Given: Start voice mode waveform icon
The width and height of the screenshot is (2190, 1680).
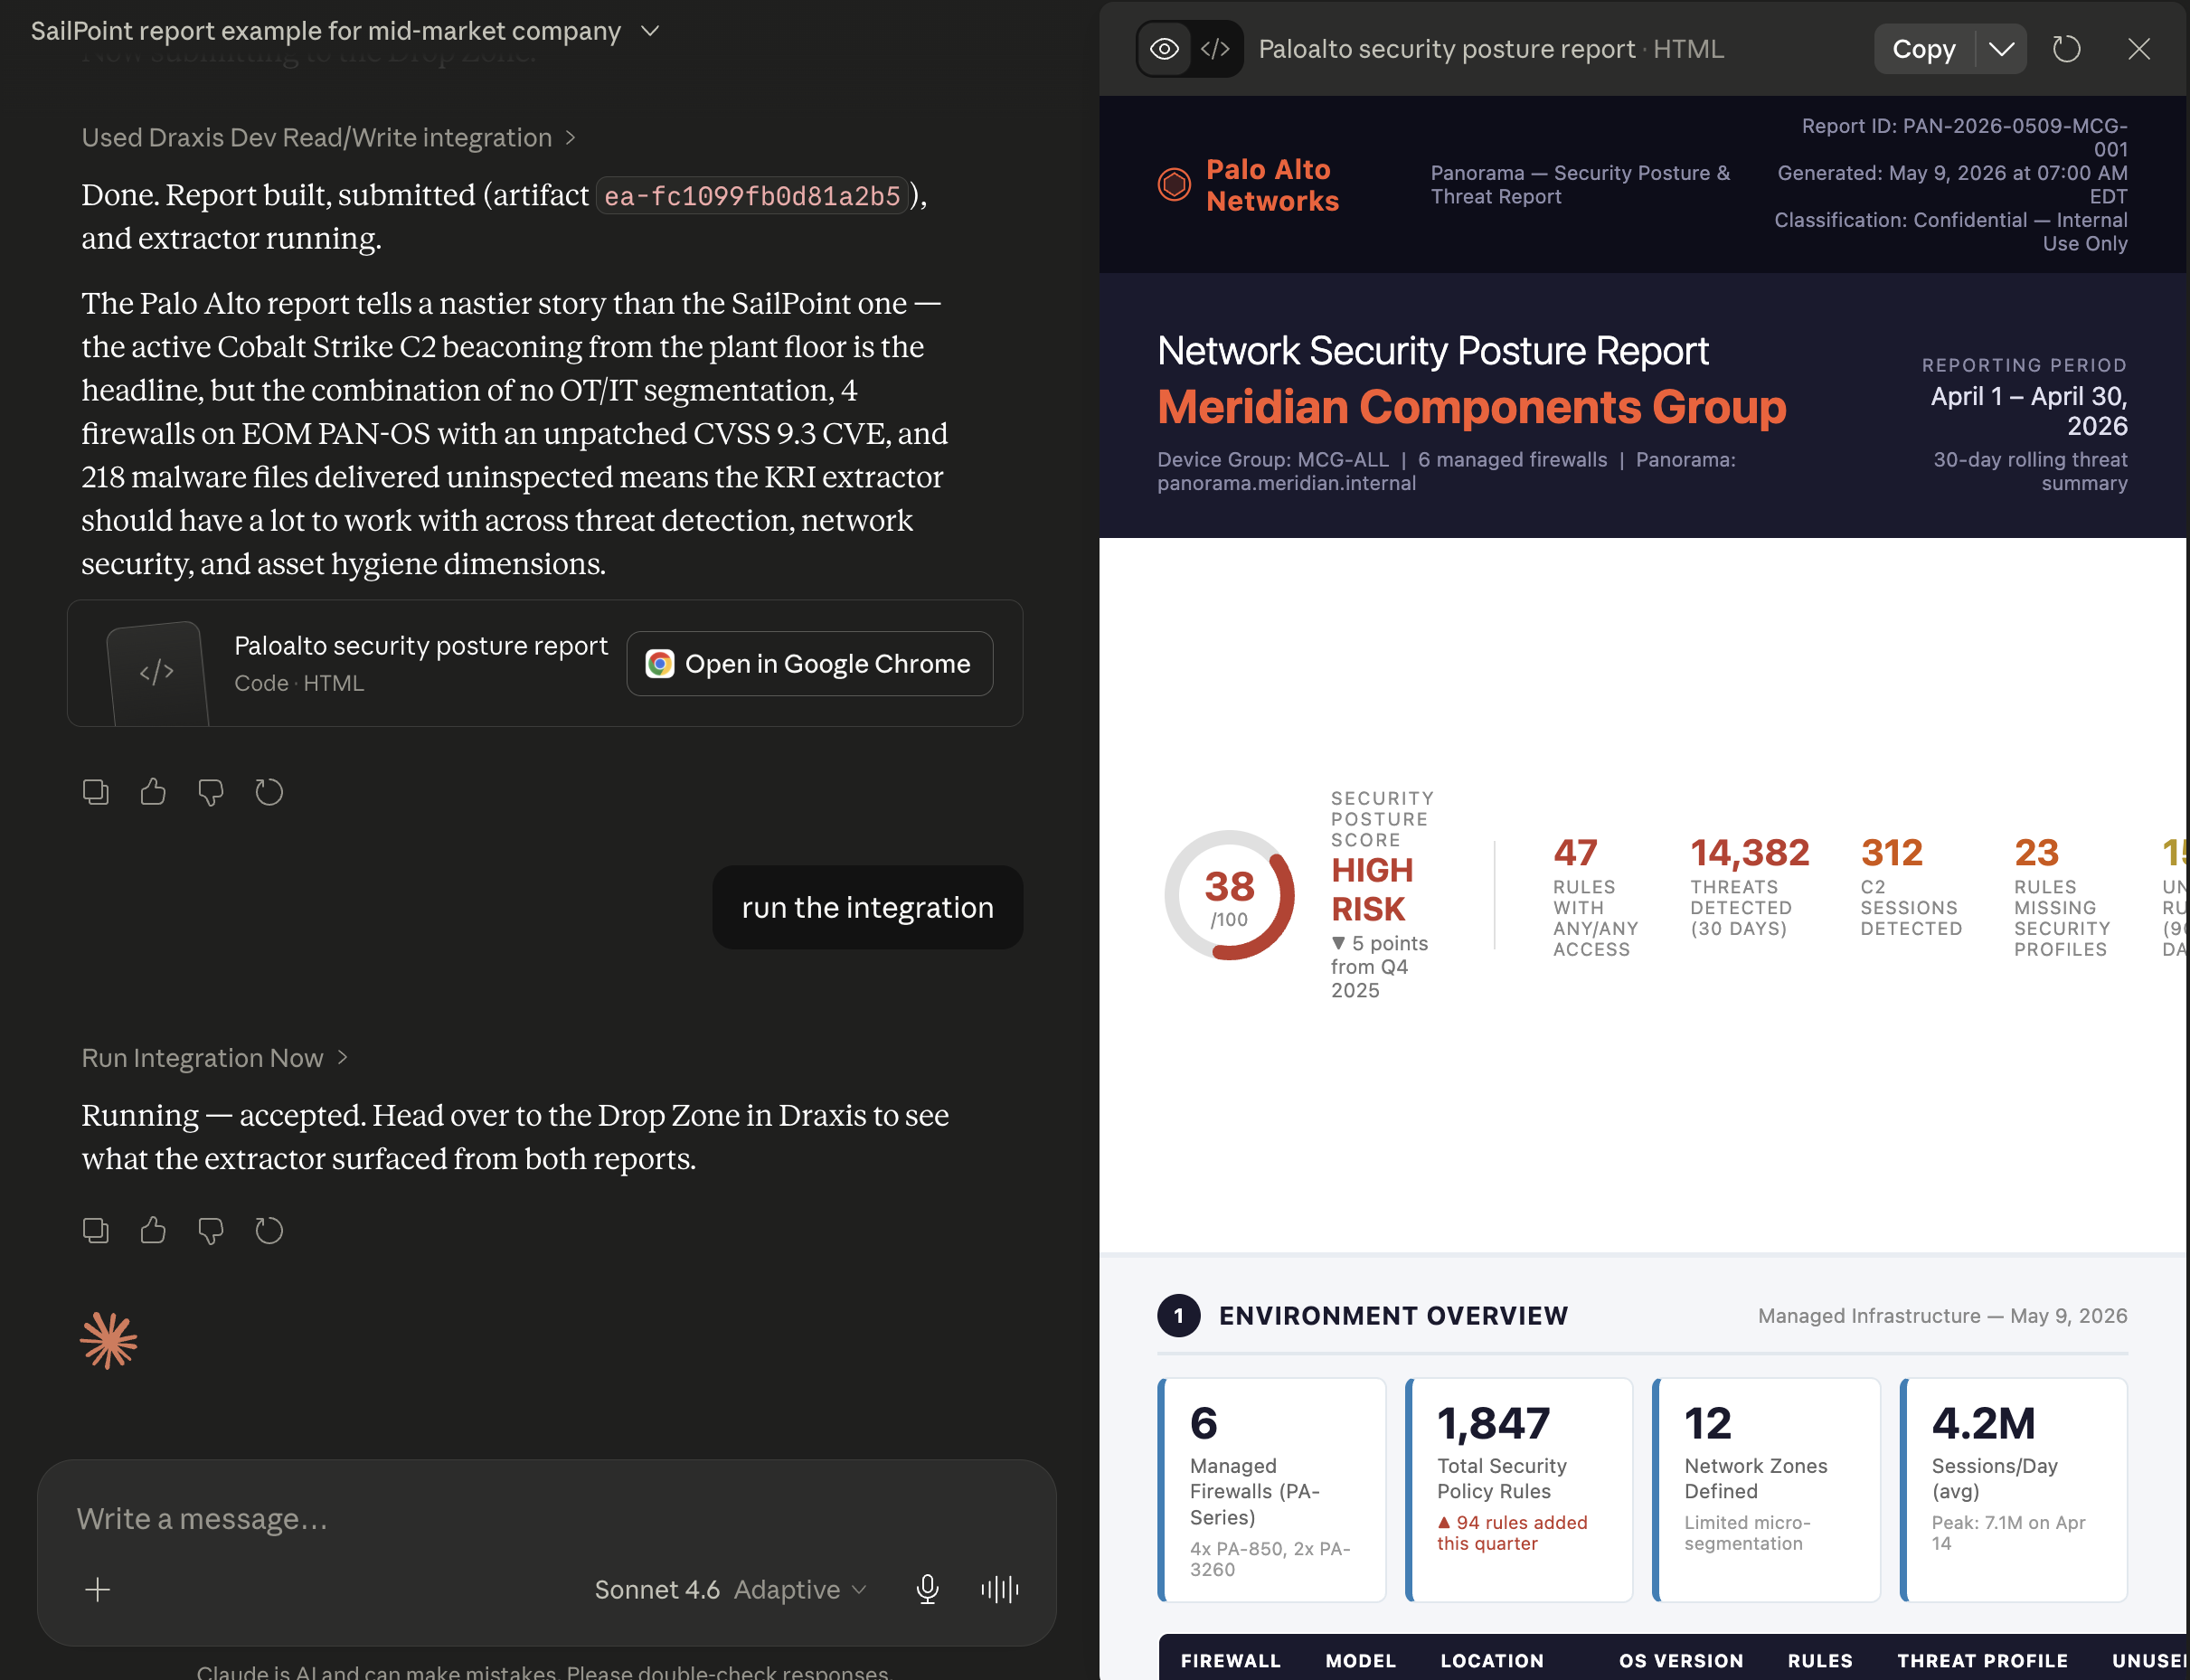Looking at the screenshot, I should coord(999,1589).
